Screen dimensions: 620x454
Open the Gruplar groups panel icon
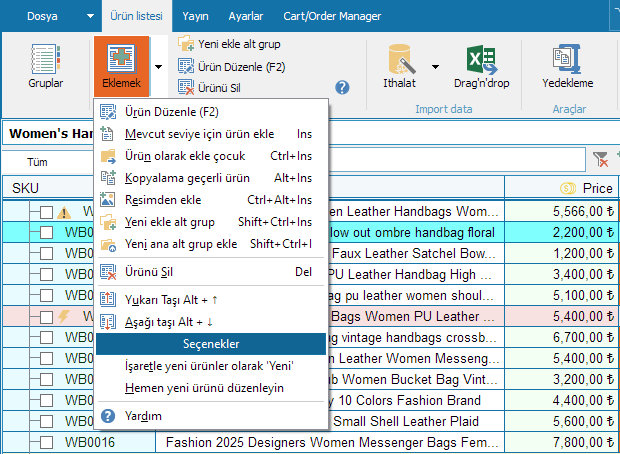(45, 66)
